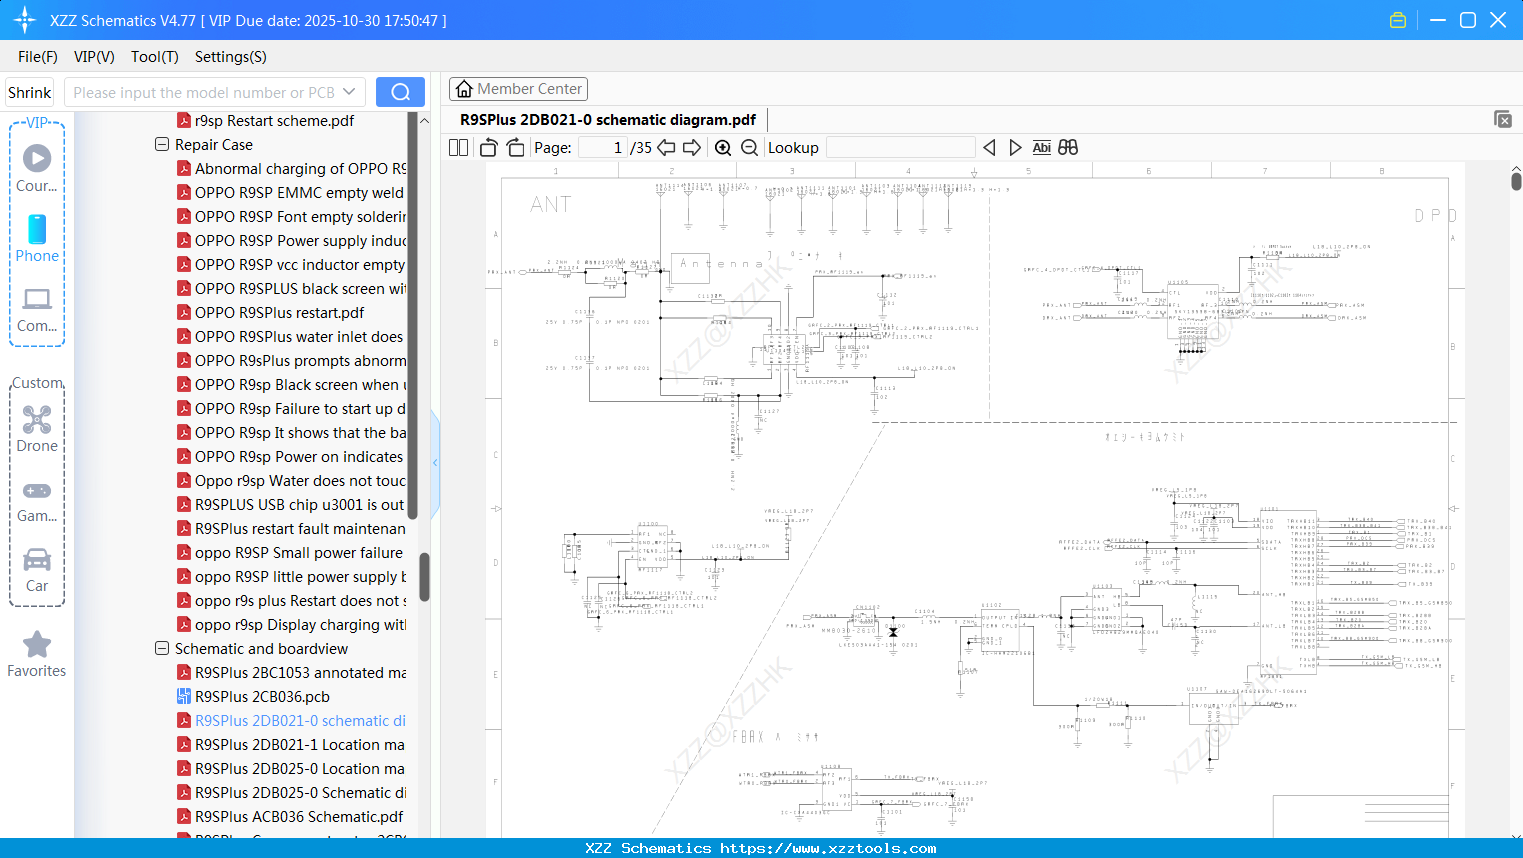
Task: Rotate the page clockwise
Action: point(515,148)
